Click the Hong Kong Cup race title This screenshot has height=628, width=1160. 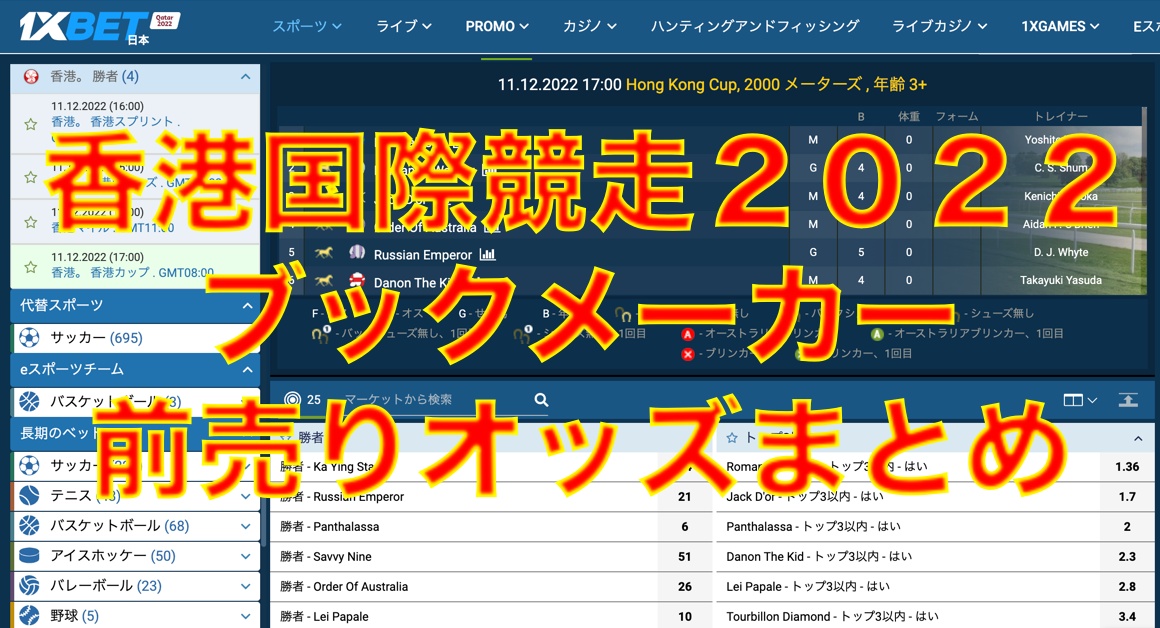[776, 84]
